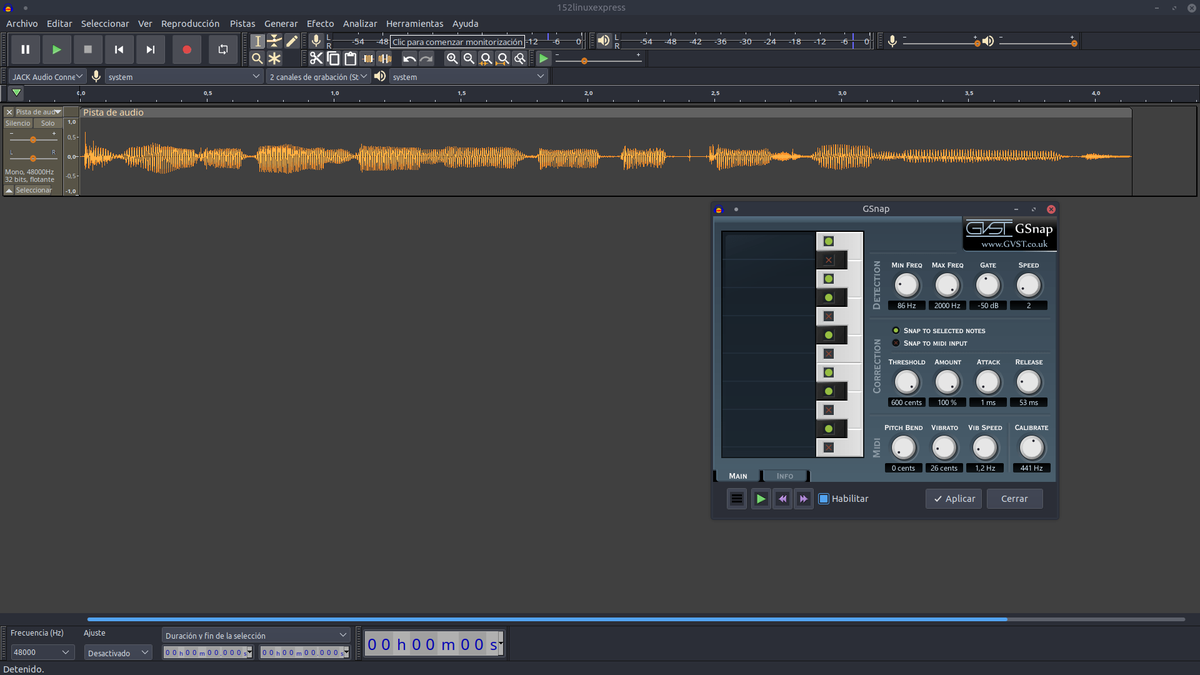Image resolution: width=1200 pixels, height=675 pixels.
Task: Click the Play-at-speed green arrow
Action: (543, 59)
